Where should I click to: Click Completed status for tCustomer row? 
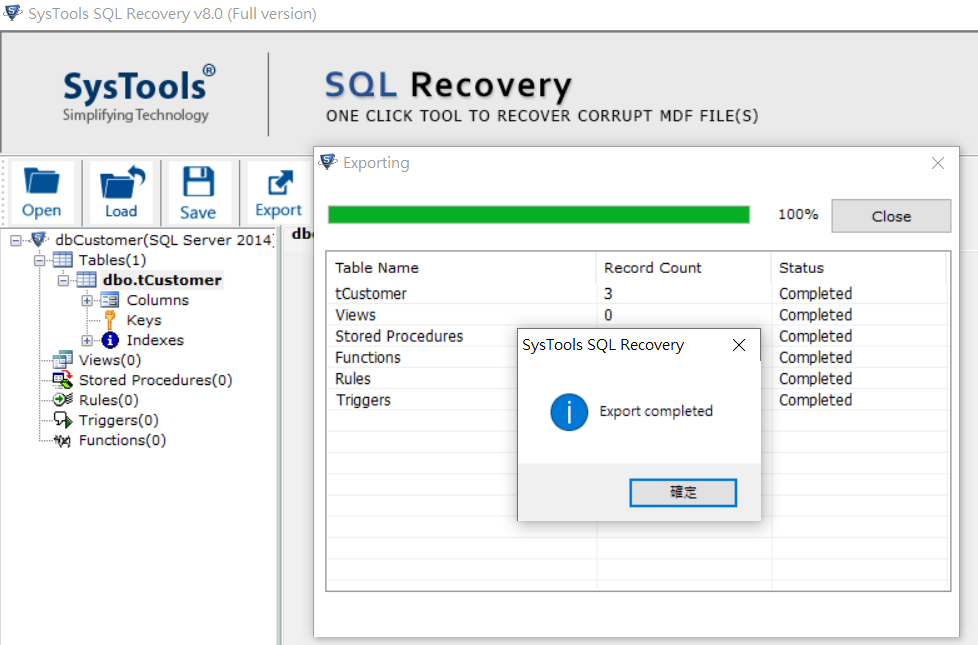(x=815, y=293)
